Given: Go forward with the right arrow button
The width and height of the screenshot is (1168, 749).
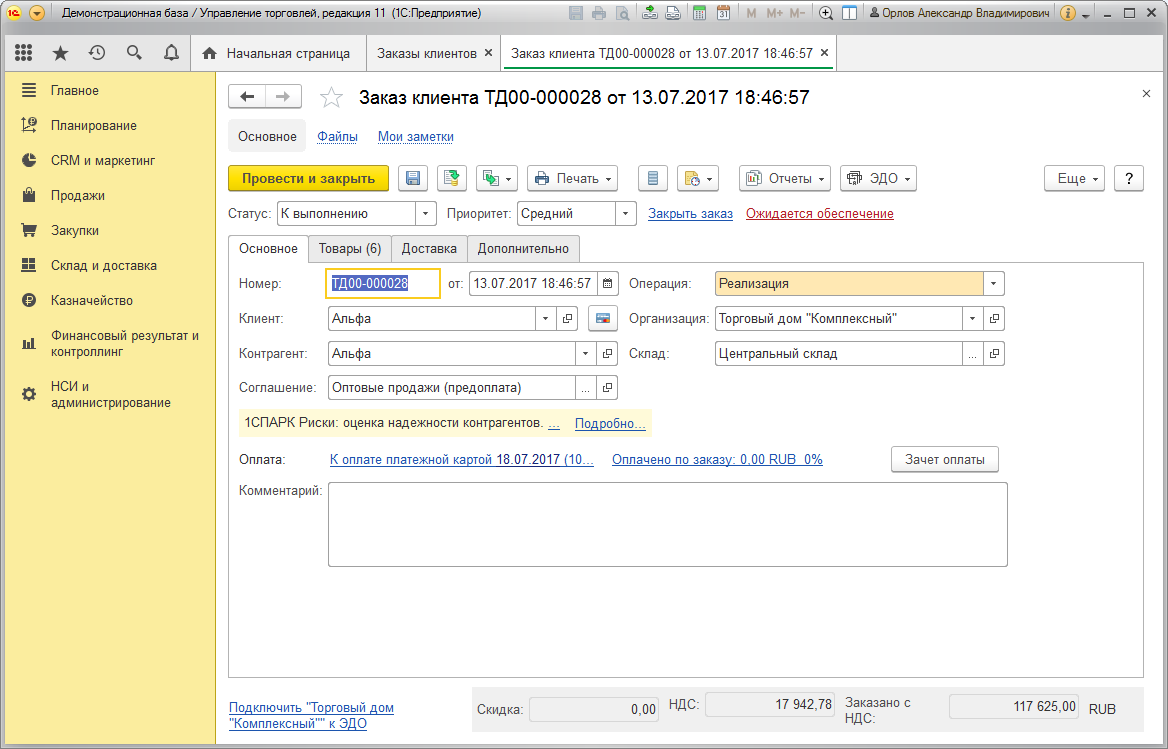Looking at the screenshot, I should pyautogui.click(x=283, y=97).
